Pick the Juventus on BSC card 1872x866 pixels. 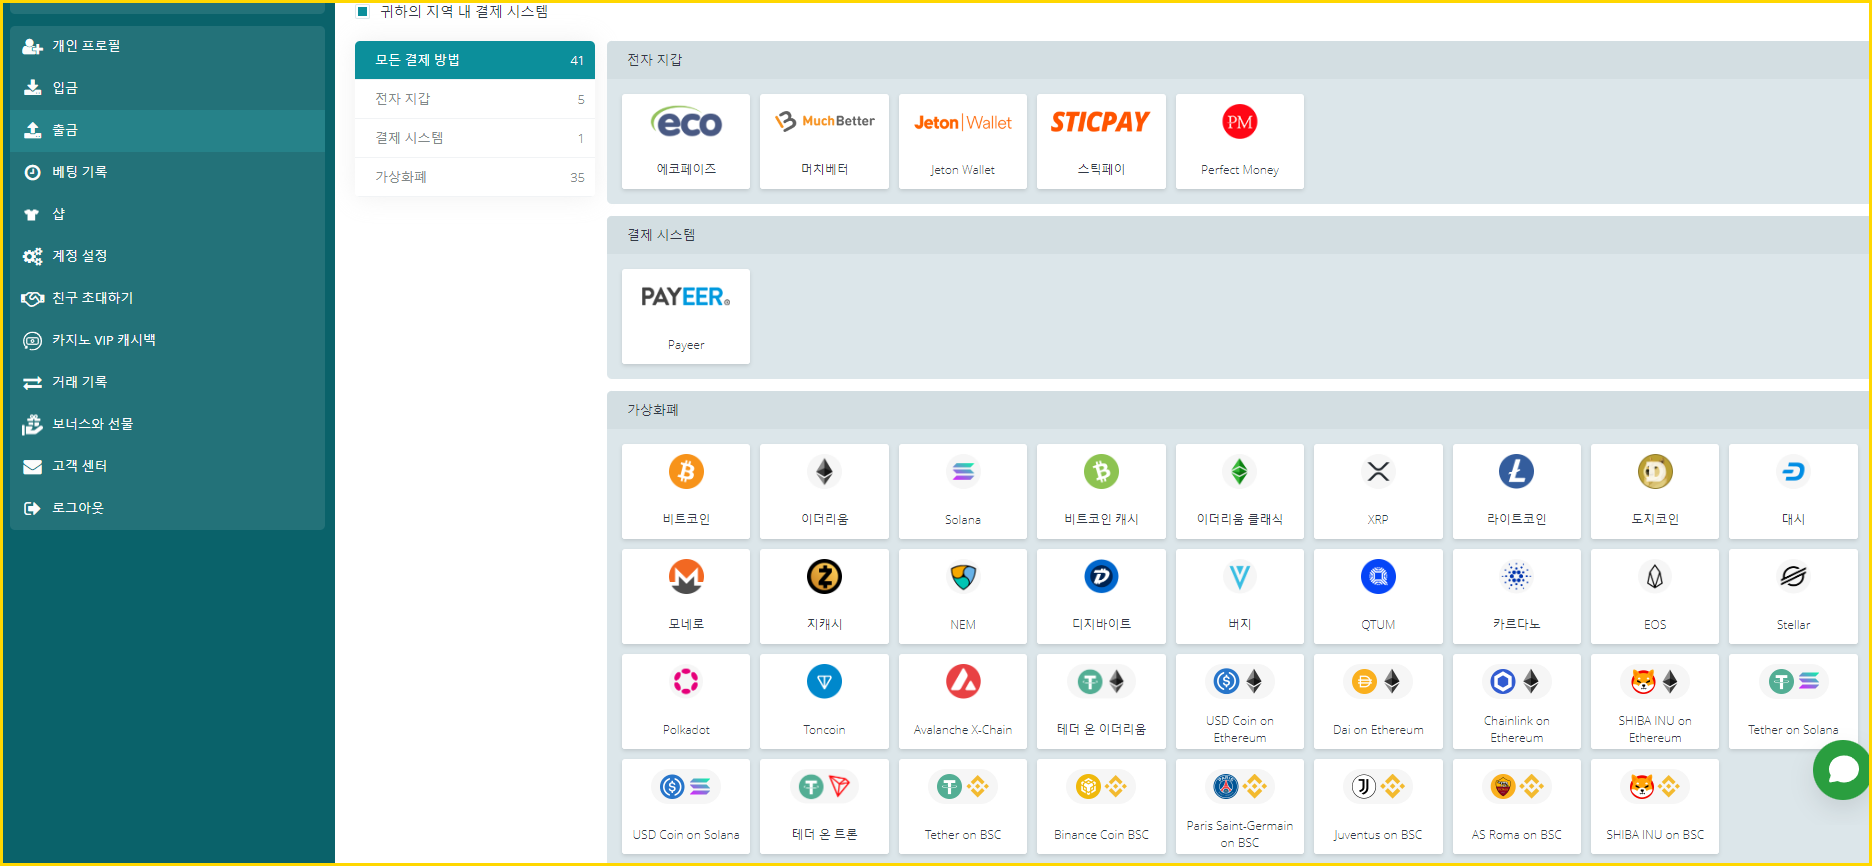coord(1378,806)
